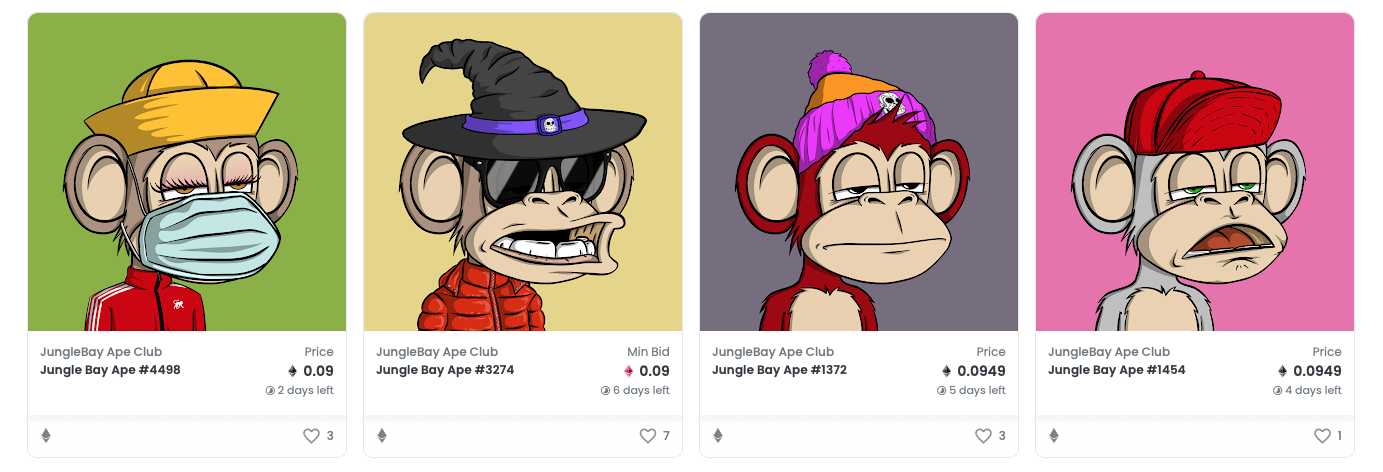Click the 0.0949 price on Ape #1372
1383x472 pixels.
[980, 371]
